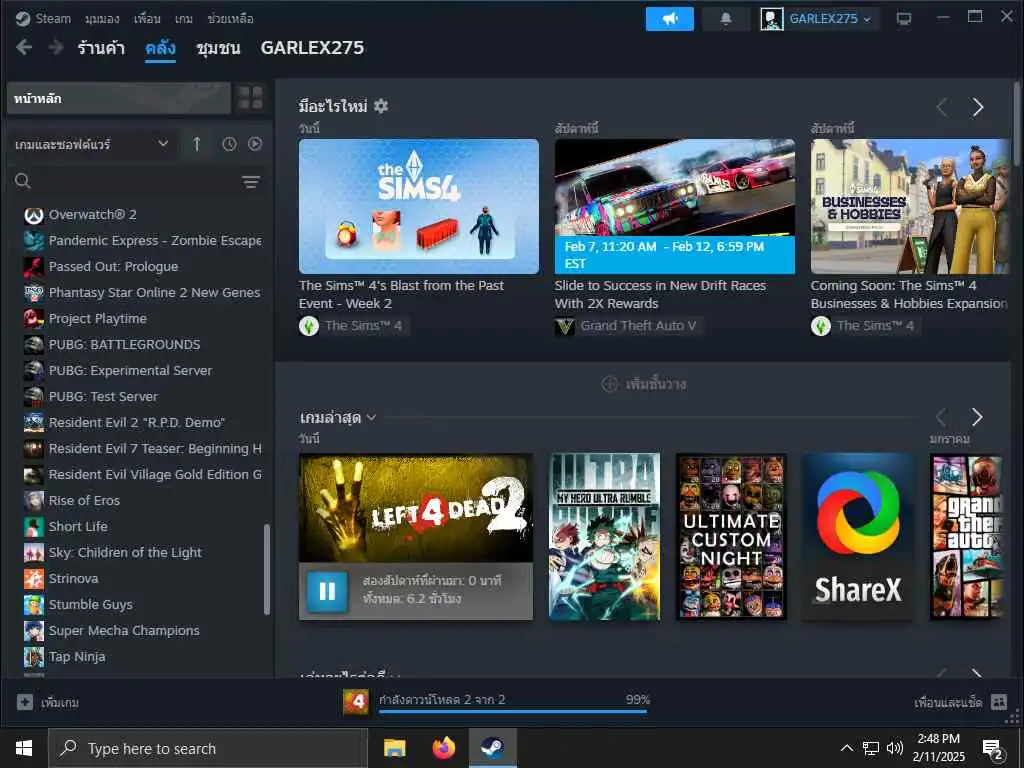Pause the Left 4 Dead 2 download

[x=327, y=592]
